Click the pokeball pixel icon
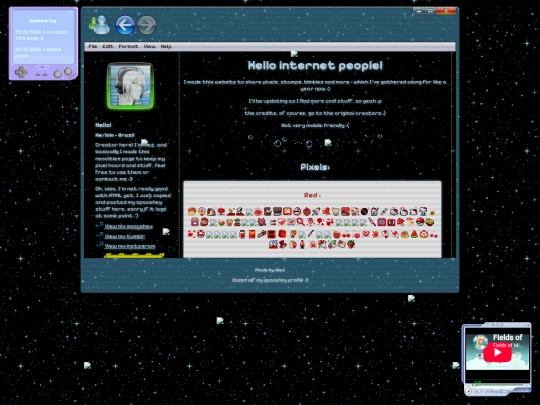 point(420,221)
